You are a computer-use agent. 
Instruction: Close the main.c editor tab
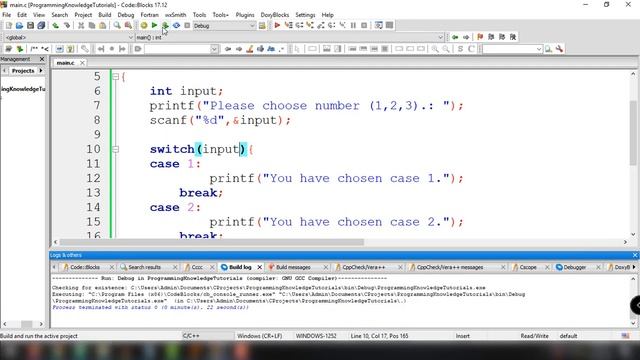82,63
